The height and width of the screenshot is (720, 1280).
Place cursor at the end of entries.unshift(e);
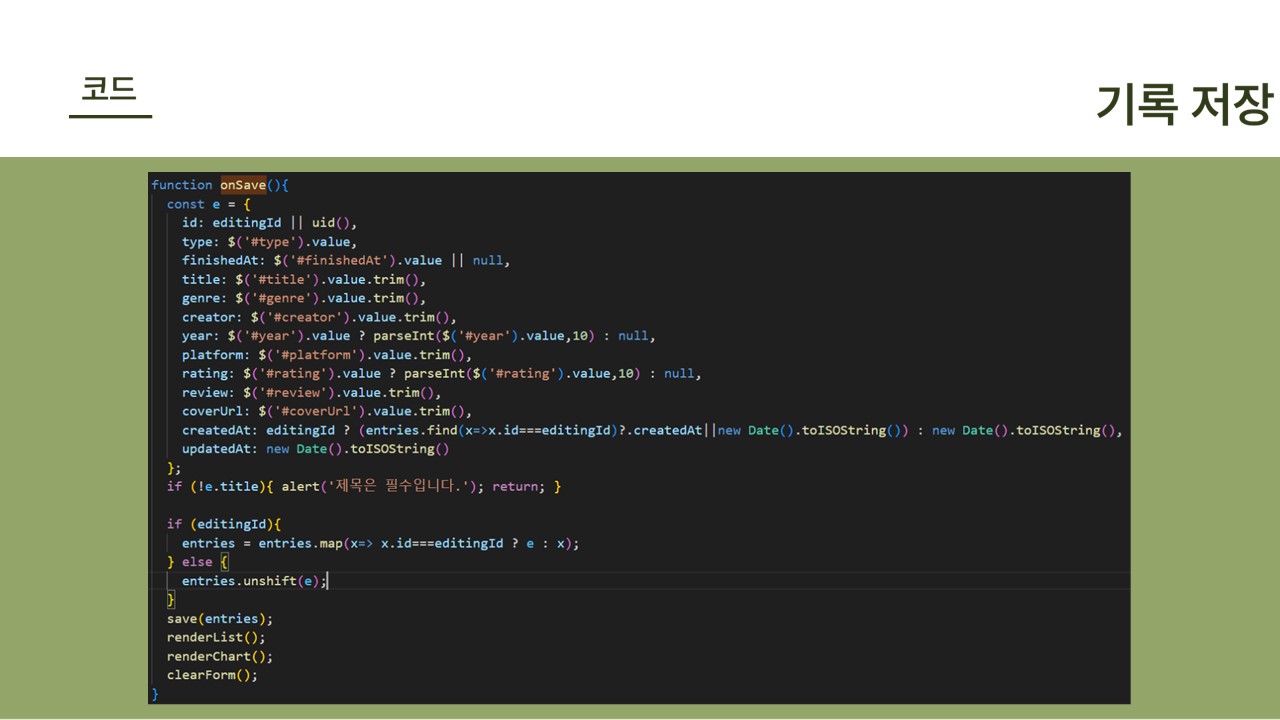(x=327, y=581)
